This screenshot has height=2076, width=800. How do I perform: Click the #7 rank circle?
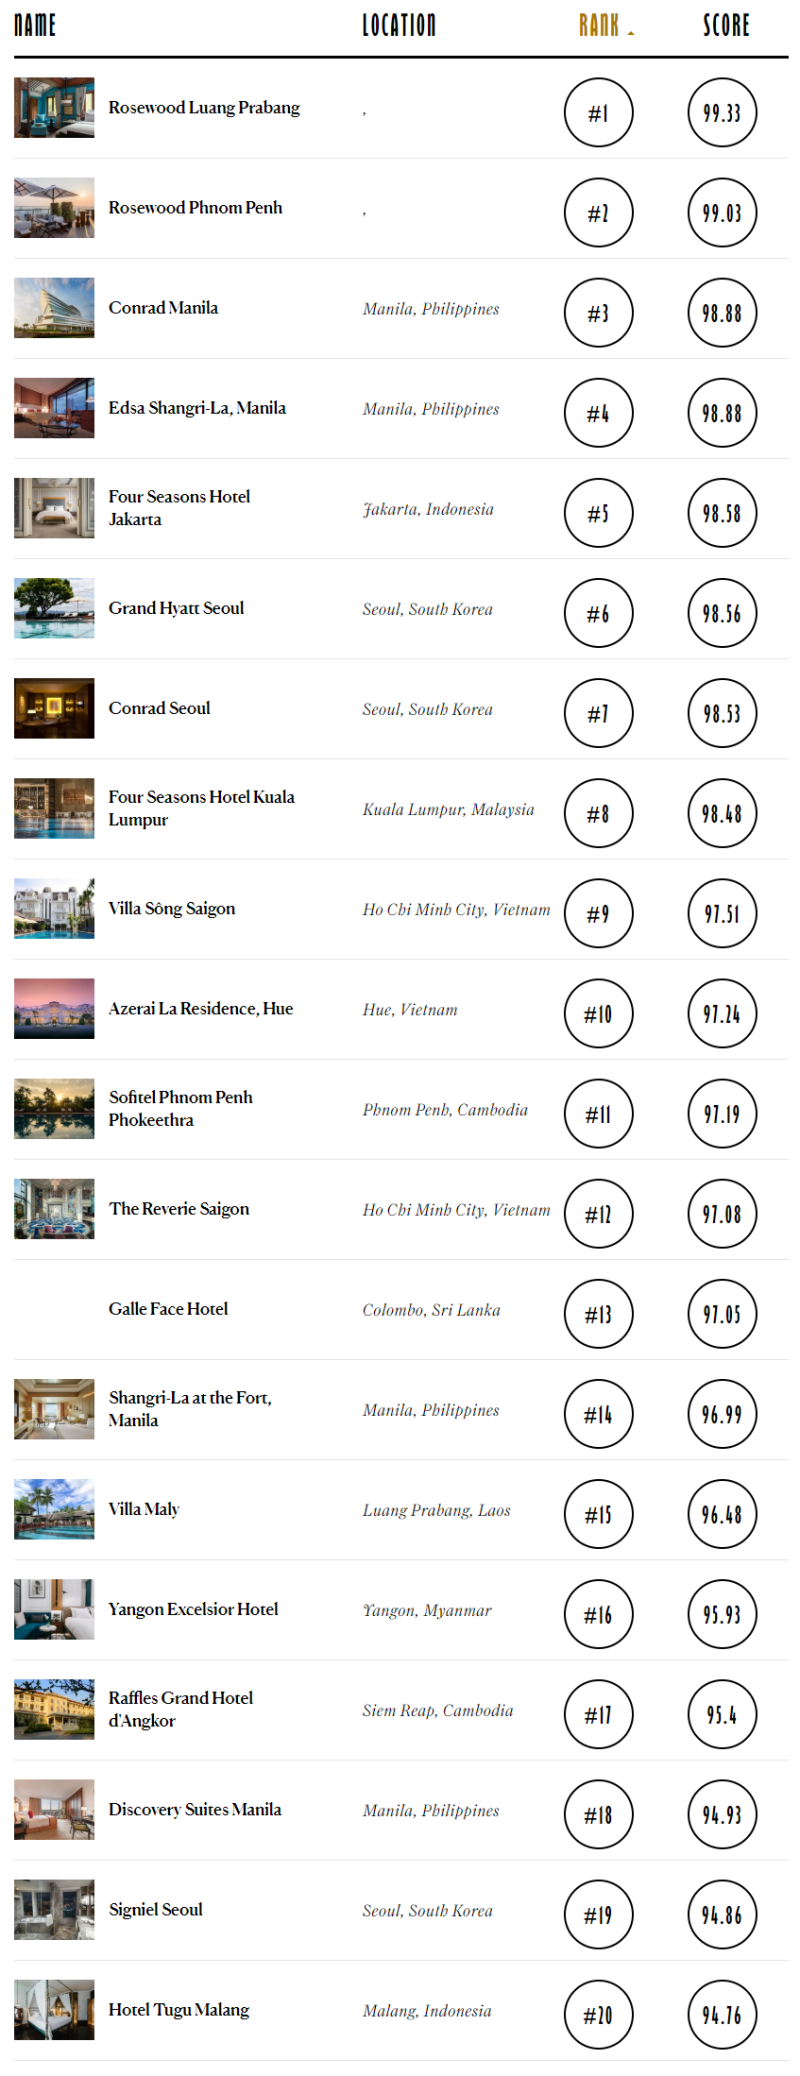point(598,714)
